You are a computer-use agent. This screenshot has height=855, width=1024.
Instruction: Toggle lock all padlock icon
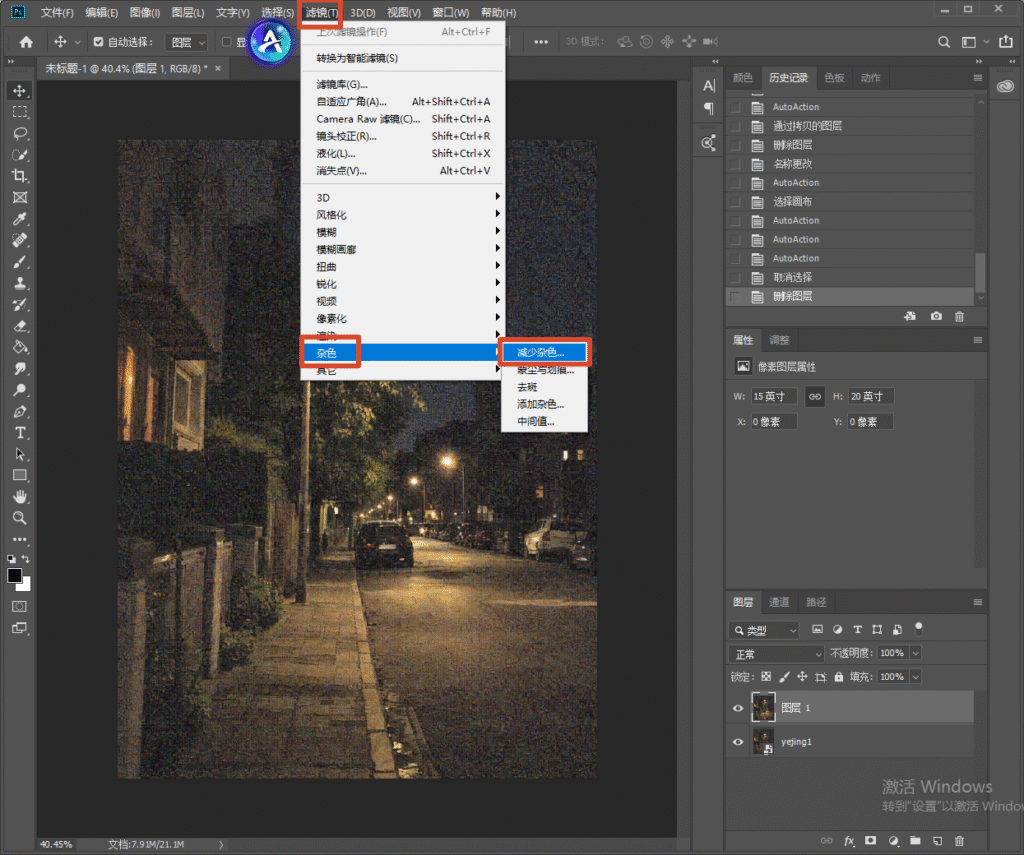839,677
